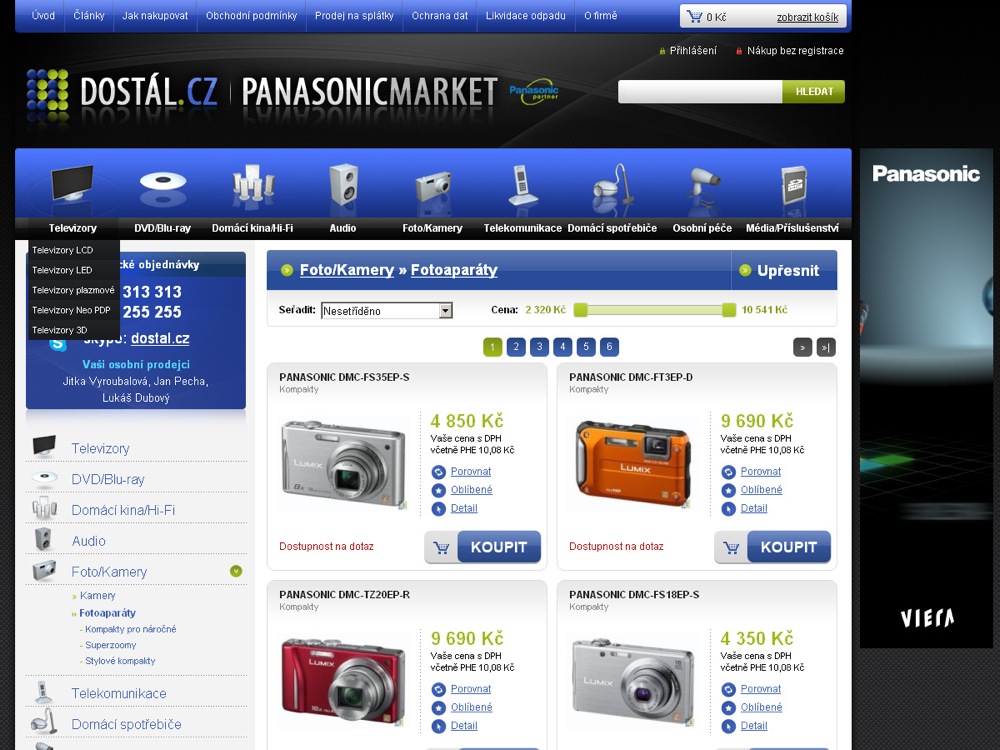Click the right handle of price slider
This screenshot has height=750, width=1000.
729,310
